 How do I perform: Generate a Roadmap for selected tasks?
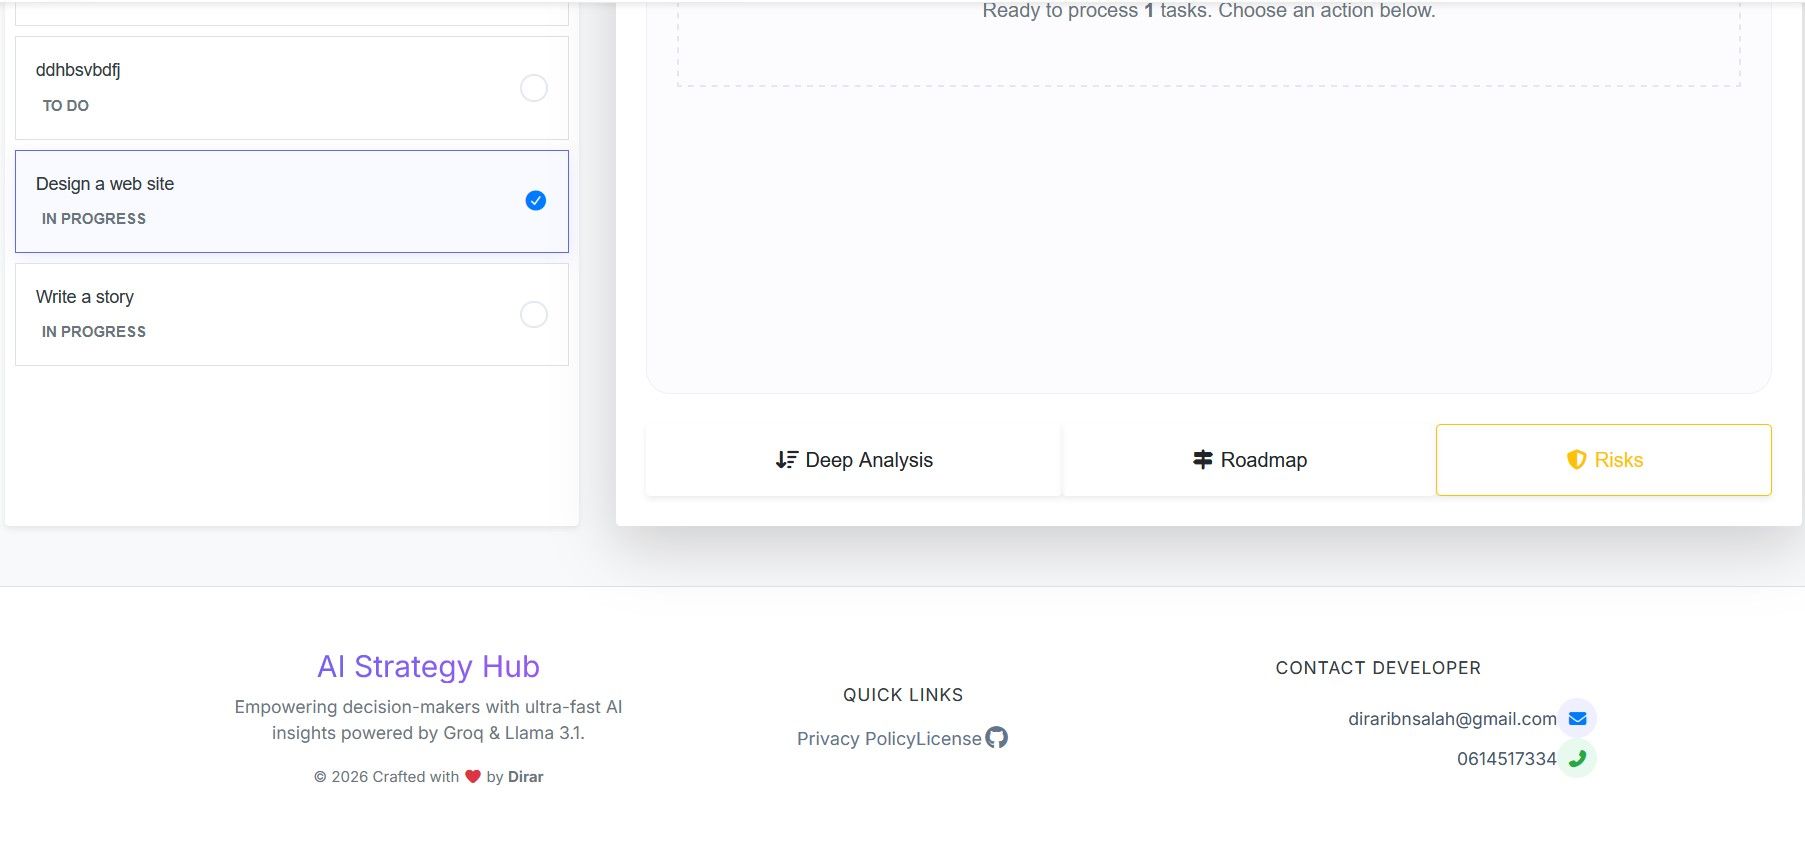coord(1248,460)
